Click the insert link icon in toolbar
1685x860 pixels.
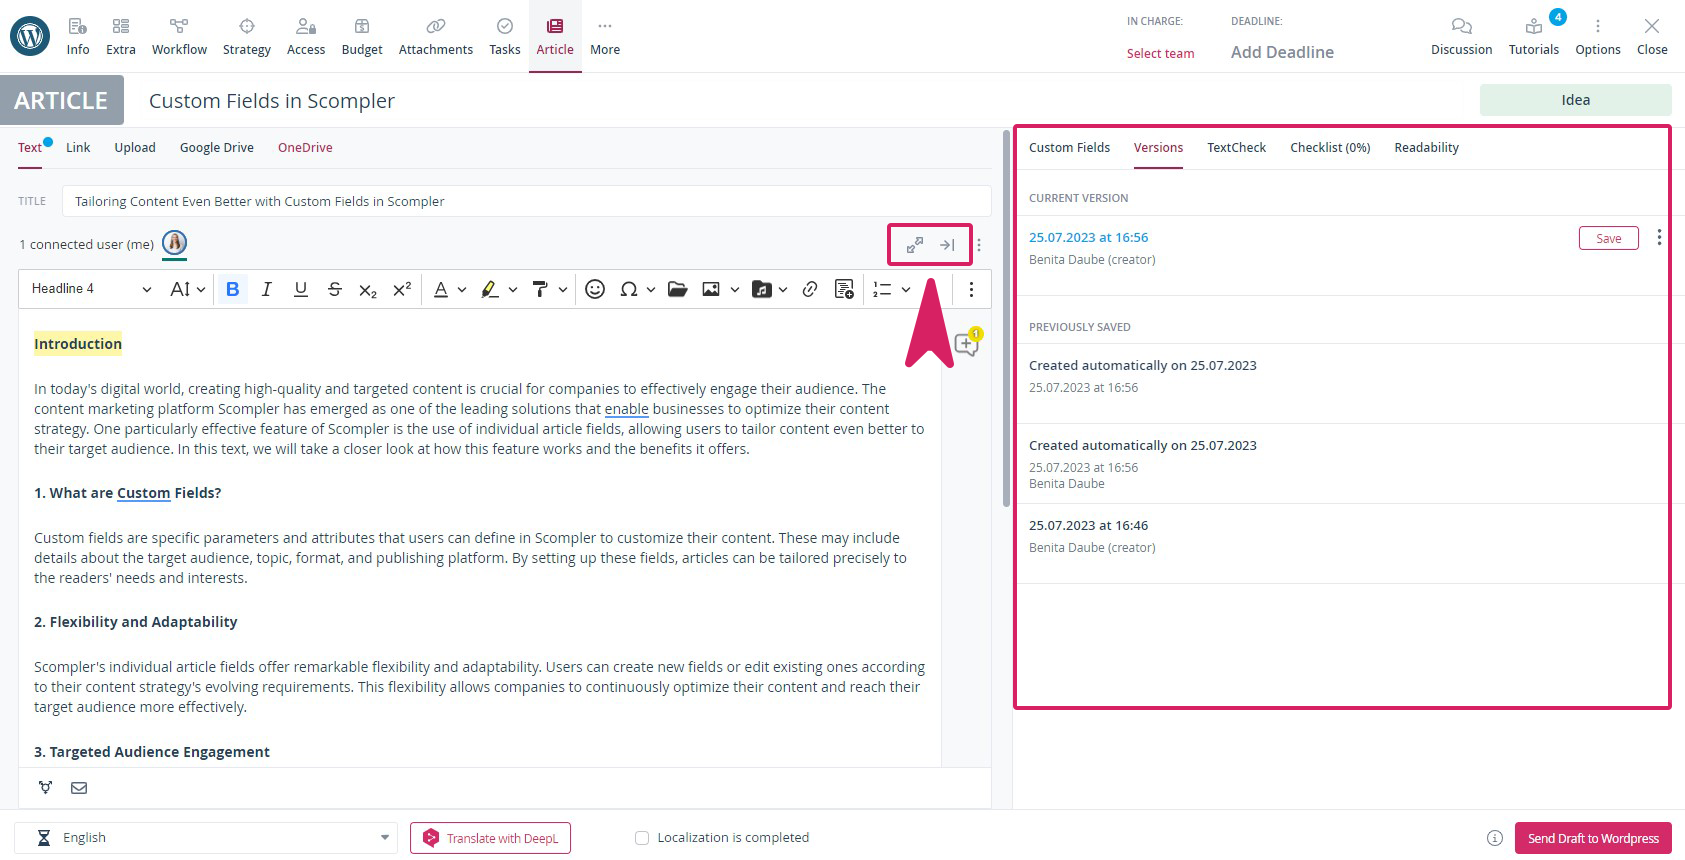(x=810, y=289)
